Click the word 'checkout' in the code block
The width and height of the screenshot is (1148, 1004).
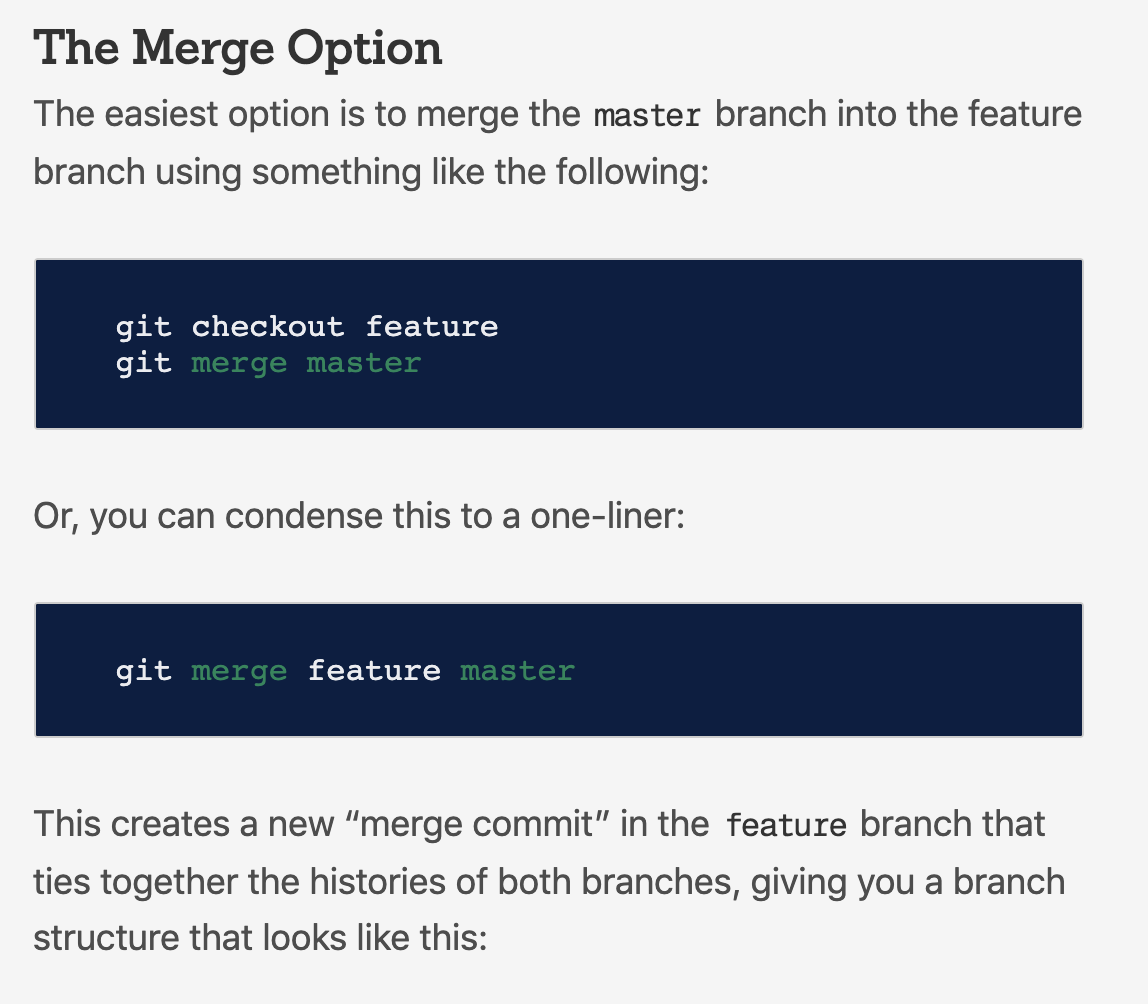[x=268, y=326]
